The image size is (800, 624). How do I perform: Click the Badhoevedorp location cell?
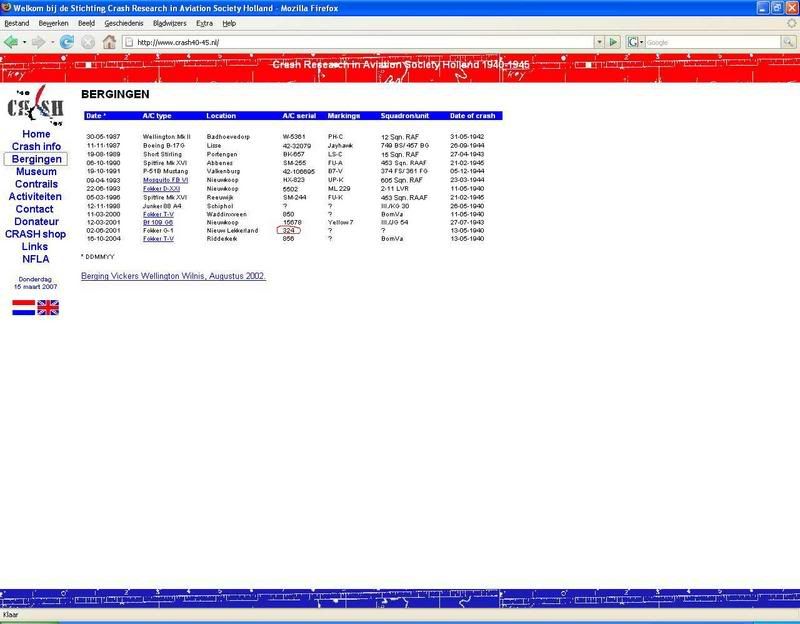228,137
